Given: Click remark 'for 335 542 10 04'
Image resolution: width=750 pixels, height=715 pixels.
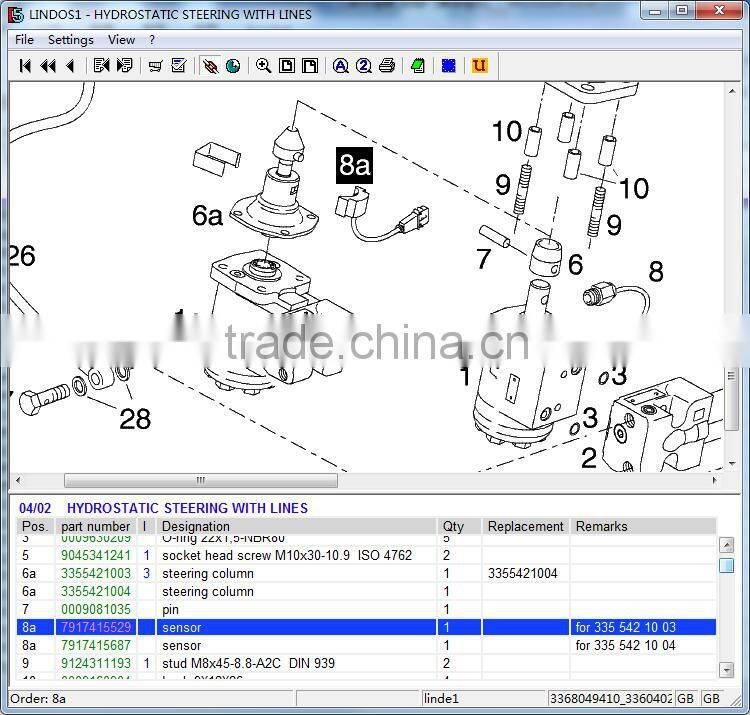Looking at the screenshot, I should [625, 646].
